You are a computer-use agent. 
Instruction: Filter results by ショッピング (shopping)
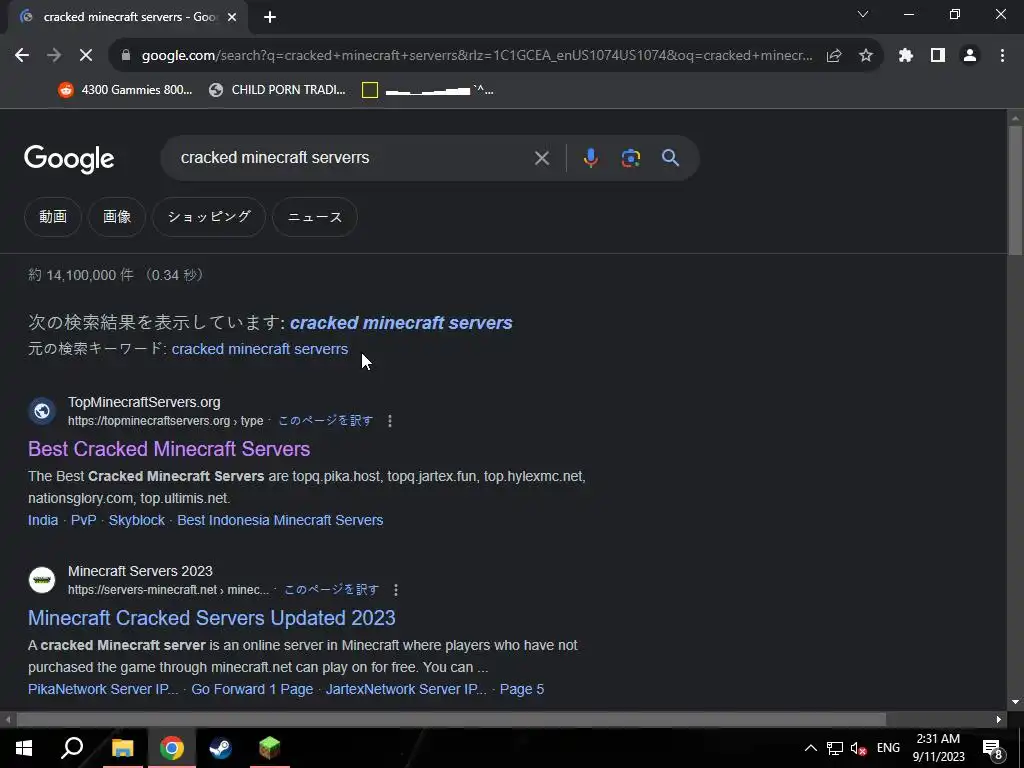209,217
